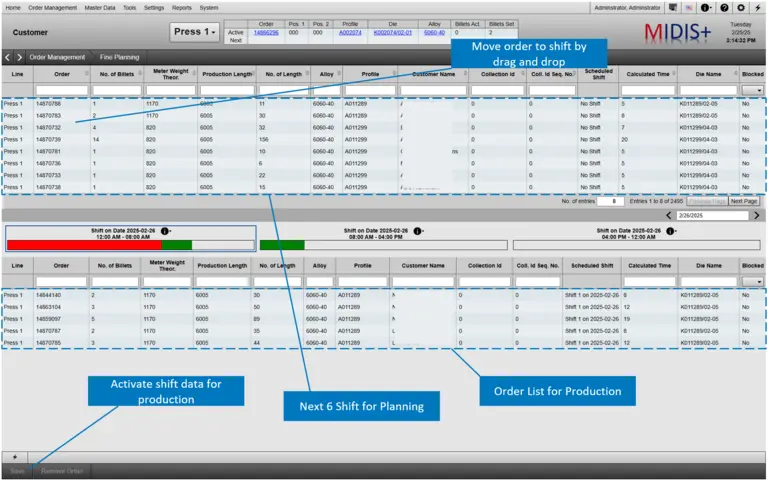Click the US flag language icon

(x=688, y=7)
